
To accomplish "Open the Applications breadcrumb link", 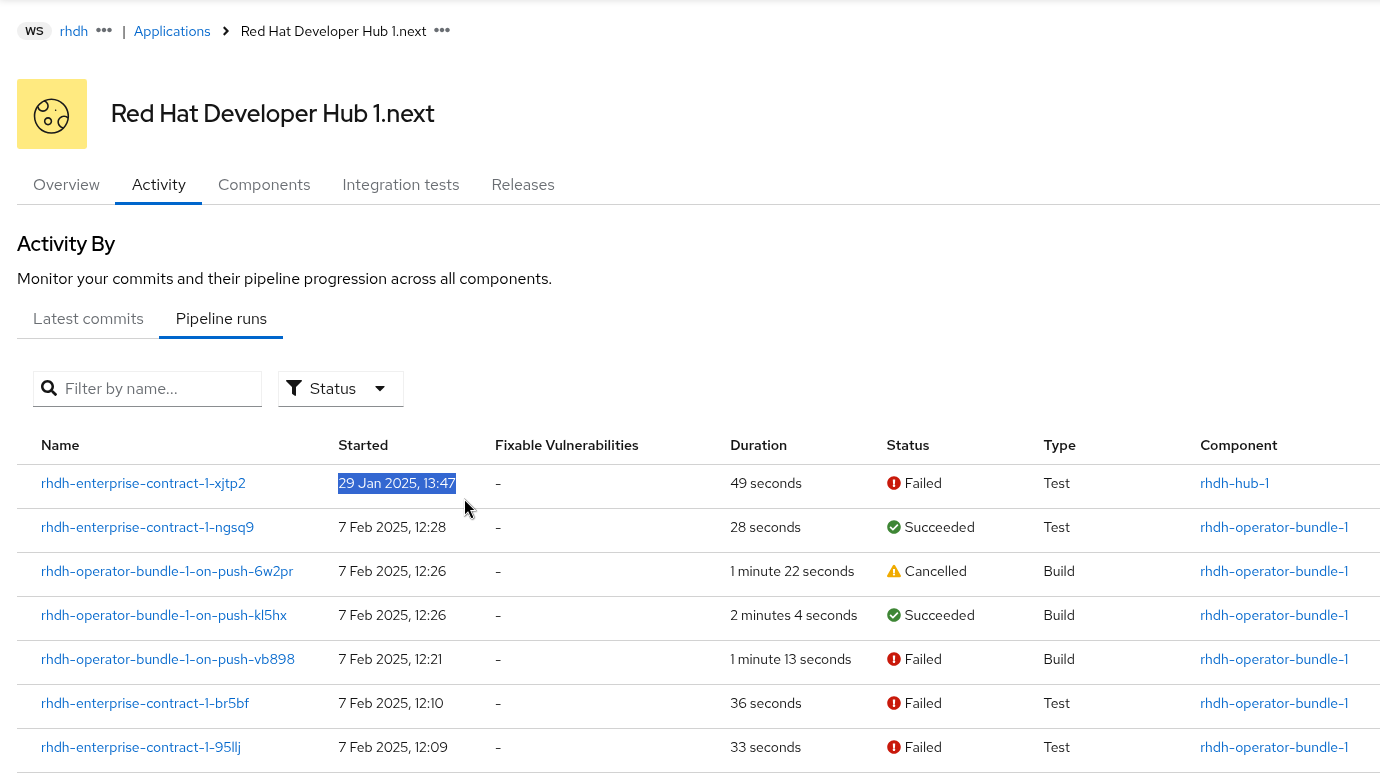I will [x=172, y=31].
